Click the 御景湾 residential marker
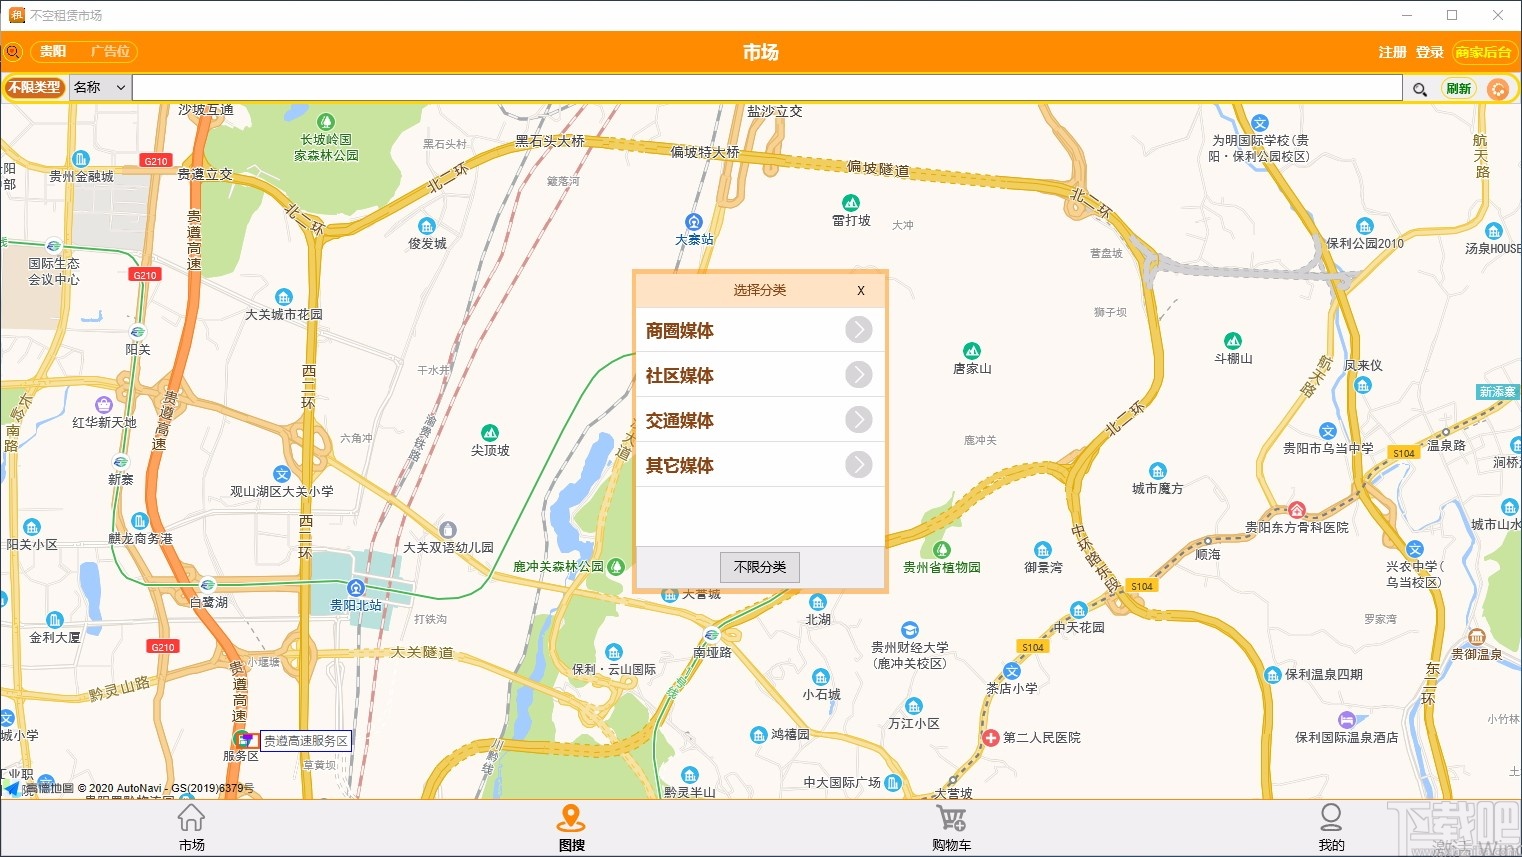The width and height of the screenshot is (1522, 857). pyautogui.click(x=1043, y=550)
